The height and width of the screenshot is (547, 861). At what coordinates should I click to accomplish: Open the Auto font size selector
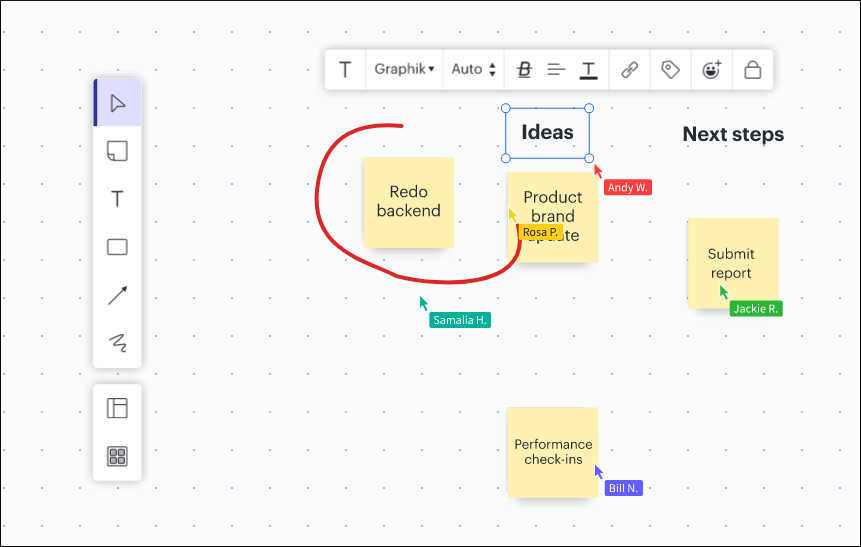point(473,70)
